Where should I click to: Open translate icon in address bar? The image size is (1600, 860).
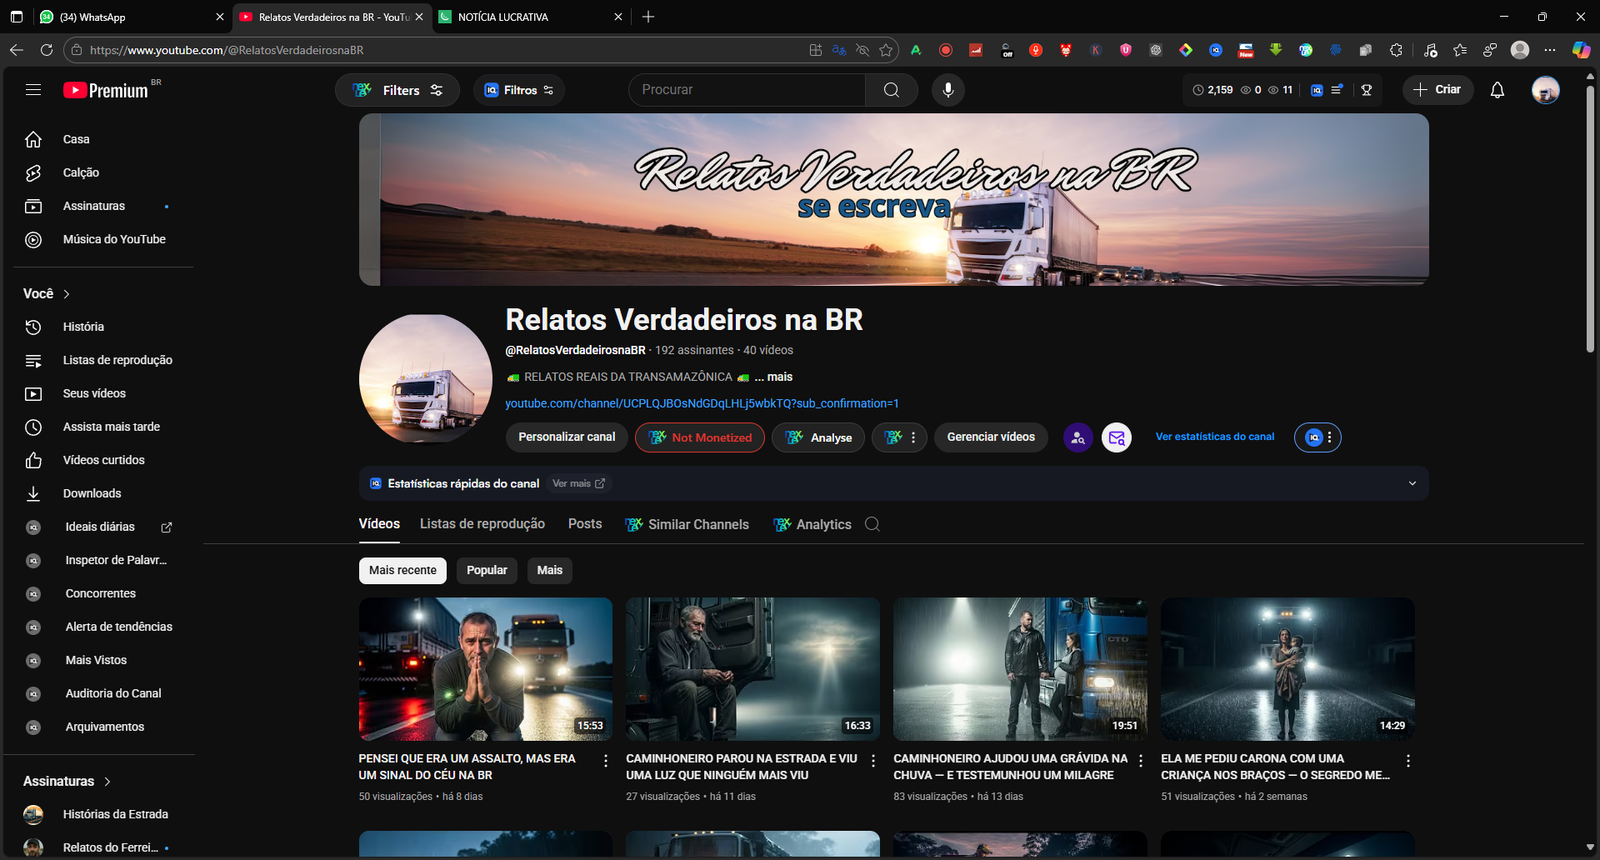839,50
